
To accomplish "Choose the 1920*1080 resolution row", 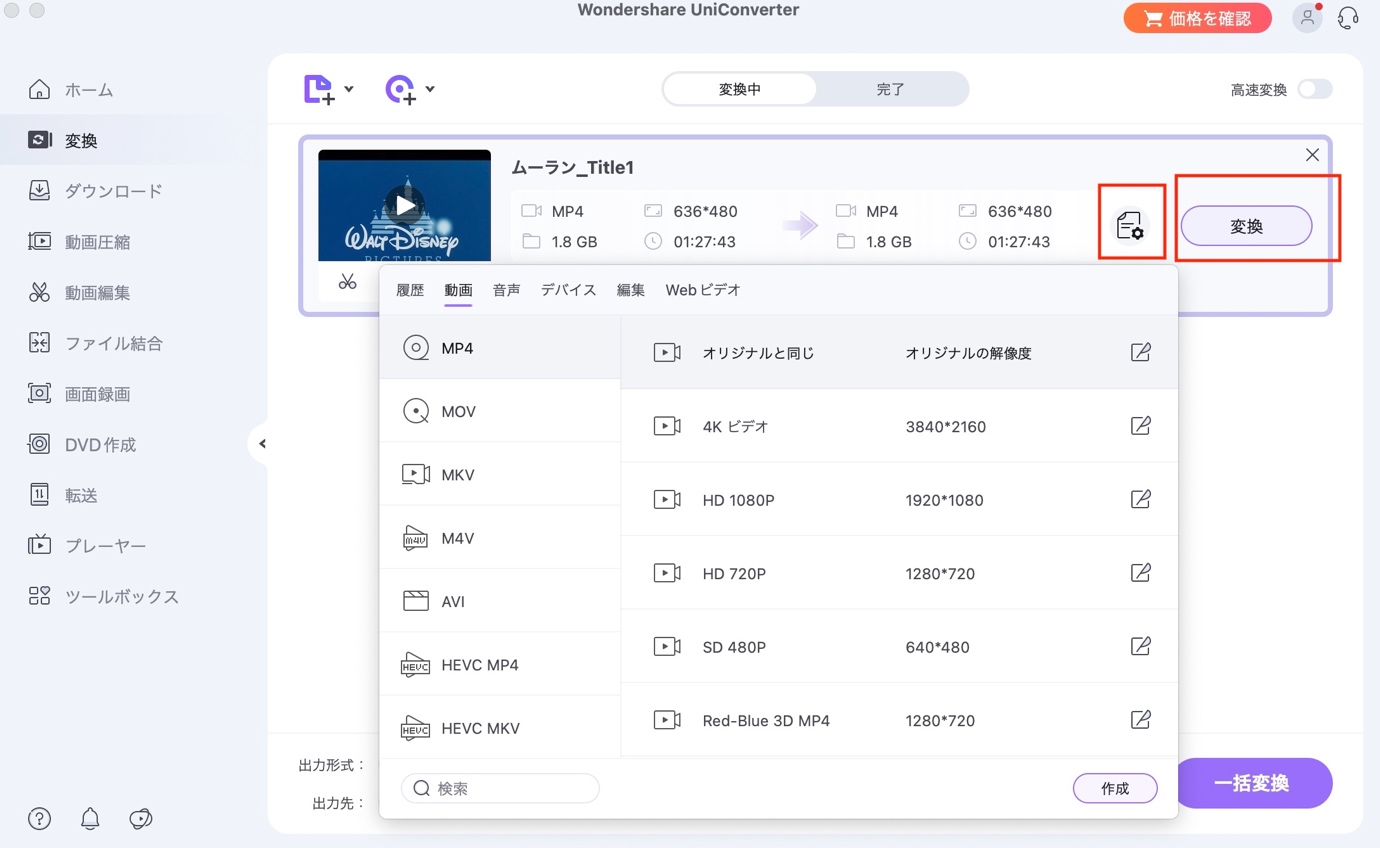I will (899, 499).
